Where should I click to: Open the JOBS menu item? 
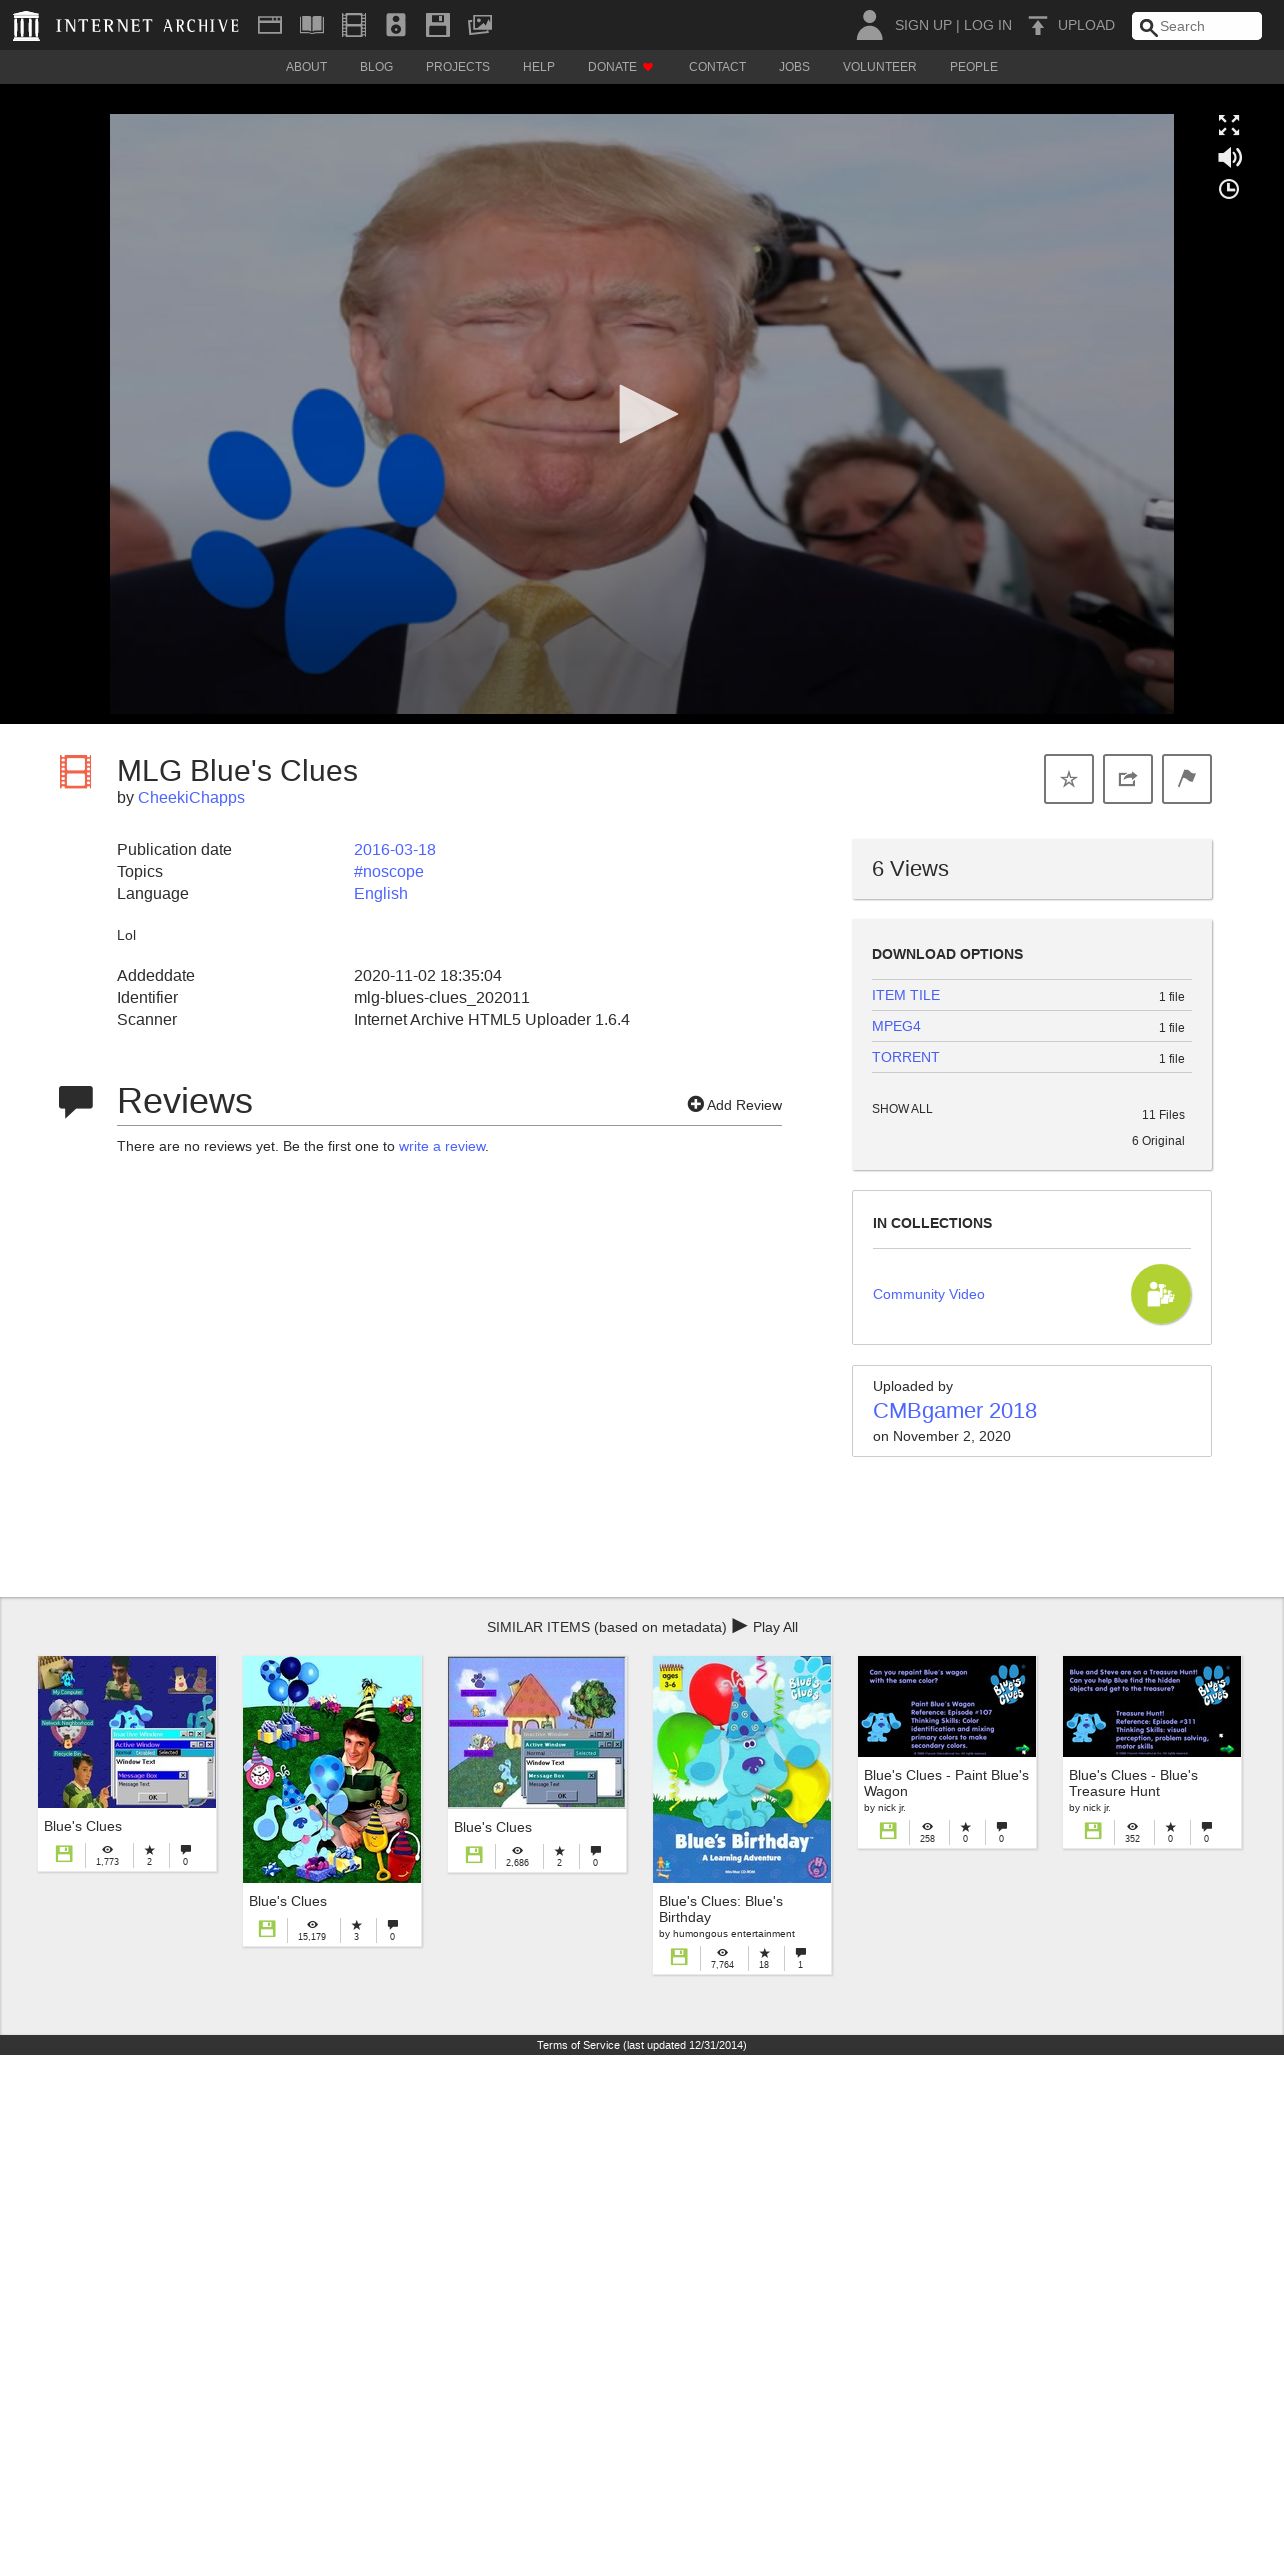pyautogui.click(x=794, y=67)
